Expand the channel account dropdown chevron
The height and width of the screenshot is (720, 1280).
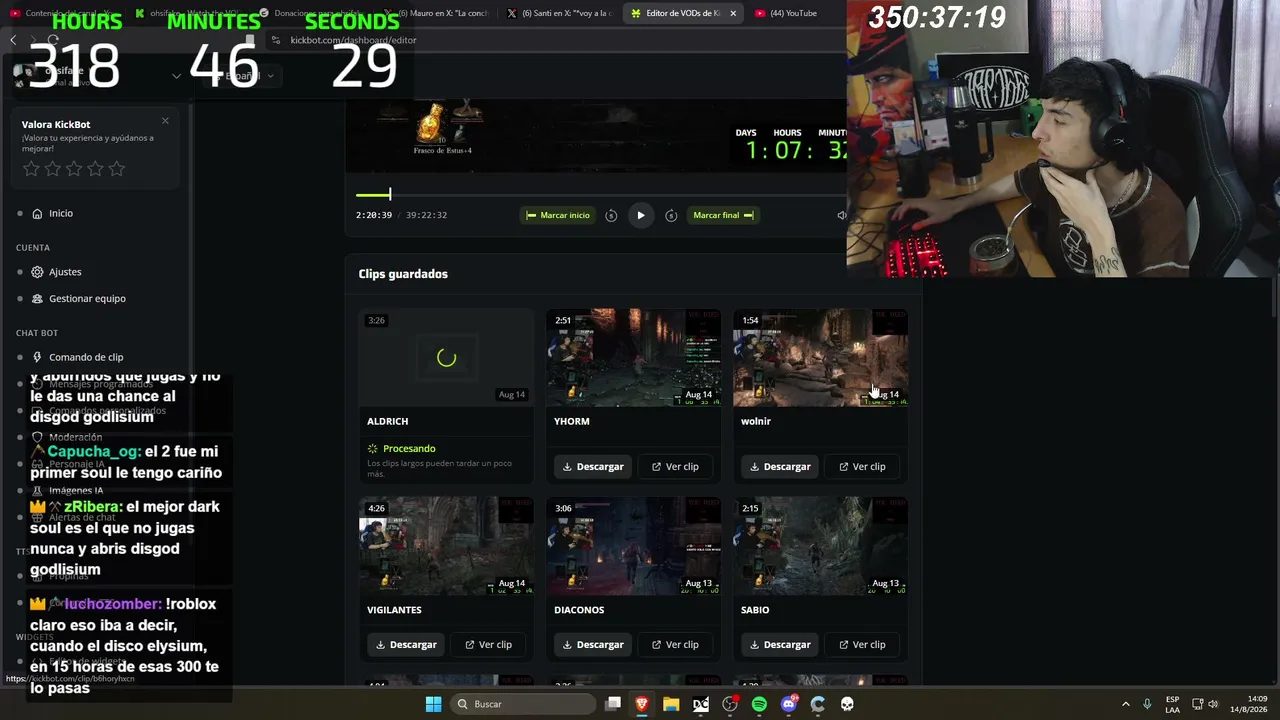(x=176, y=76)
